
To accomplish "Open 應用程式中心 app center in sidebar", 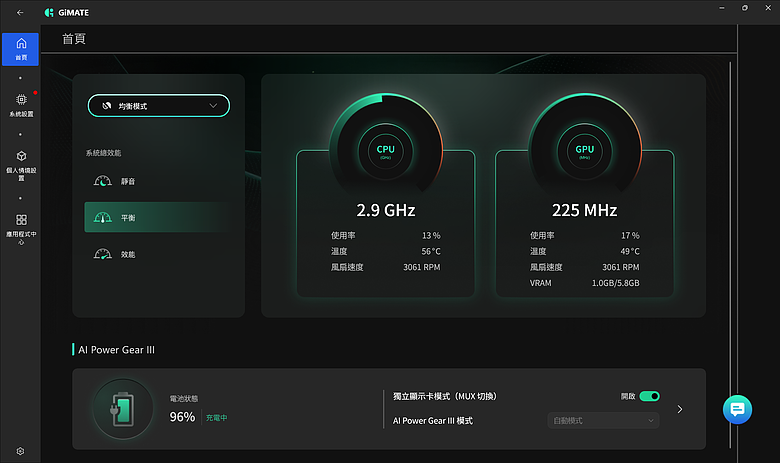I will pyautogui.click(x=21, y=229).
